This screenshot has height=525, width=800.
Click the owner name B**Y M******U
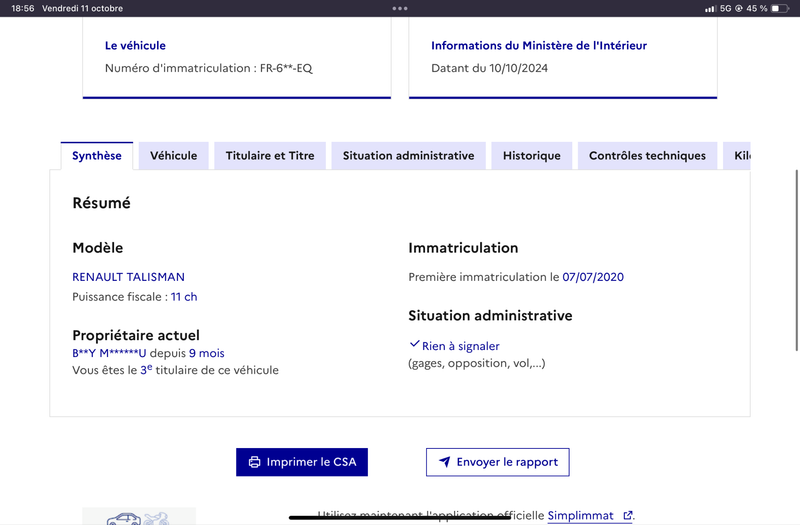pyautogui.click(x=109, y=353)
